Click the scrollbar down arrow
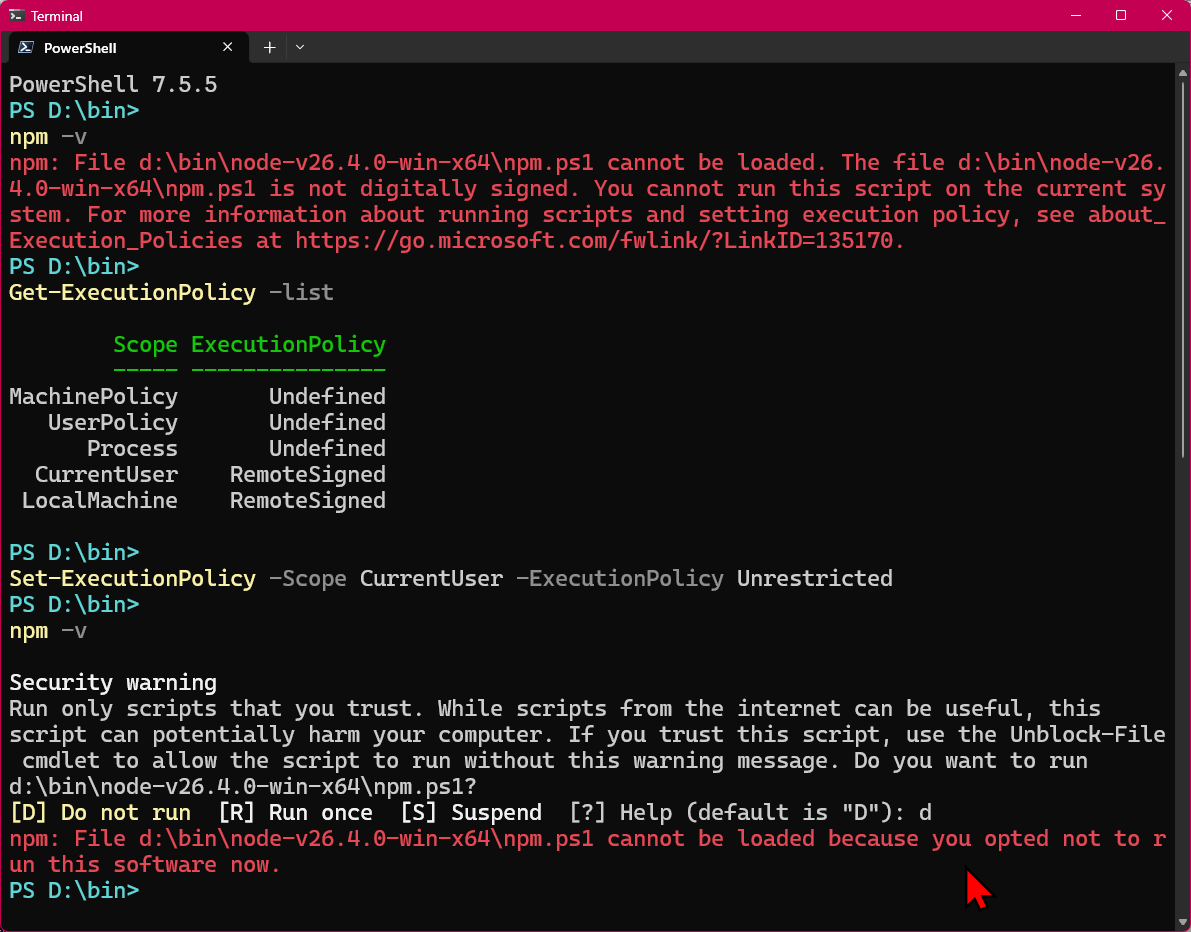This screenshot has height=932, width=1191. pyautogui.click(x=1183, y=922)
